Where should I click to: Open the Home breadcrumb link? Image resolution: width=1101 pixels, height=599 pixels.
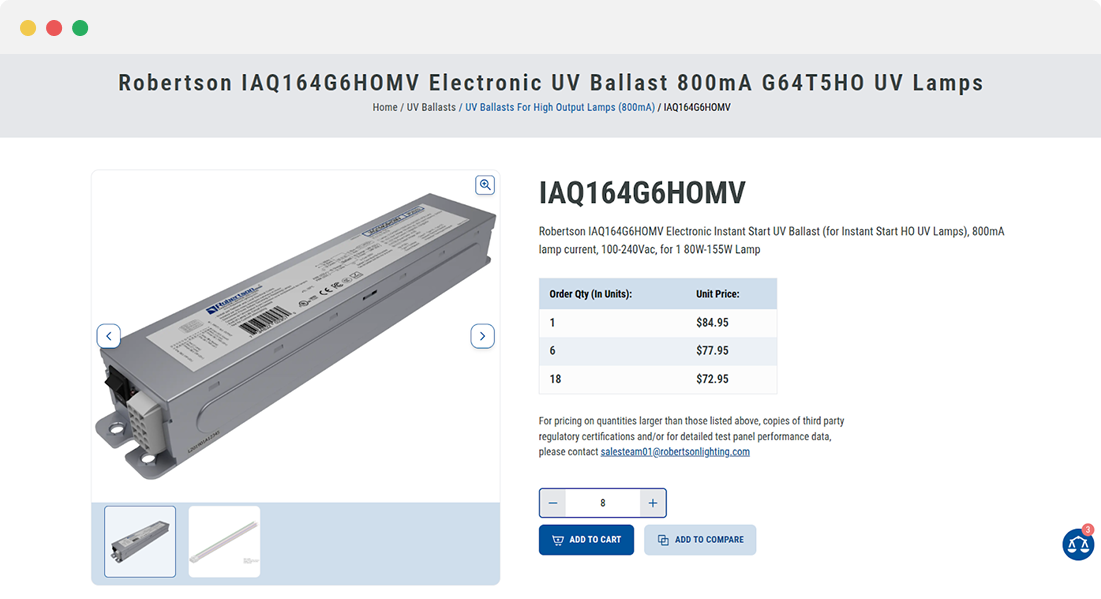[x=385, y=107]
